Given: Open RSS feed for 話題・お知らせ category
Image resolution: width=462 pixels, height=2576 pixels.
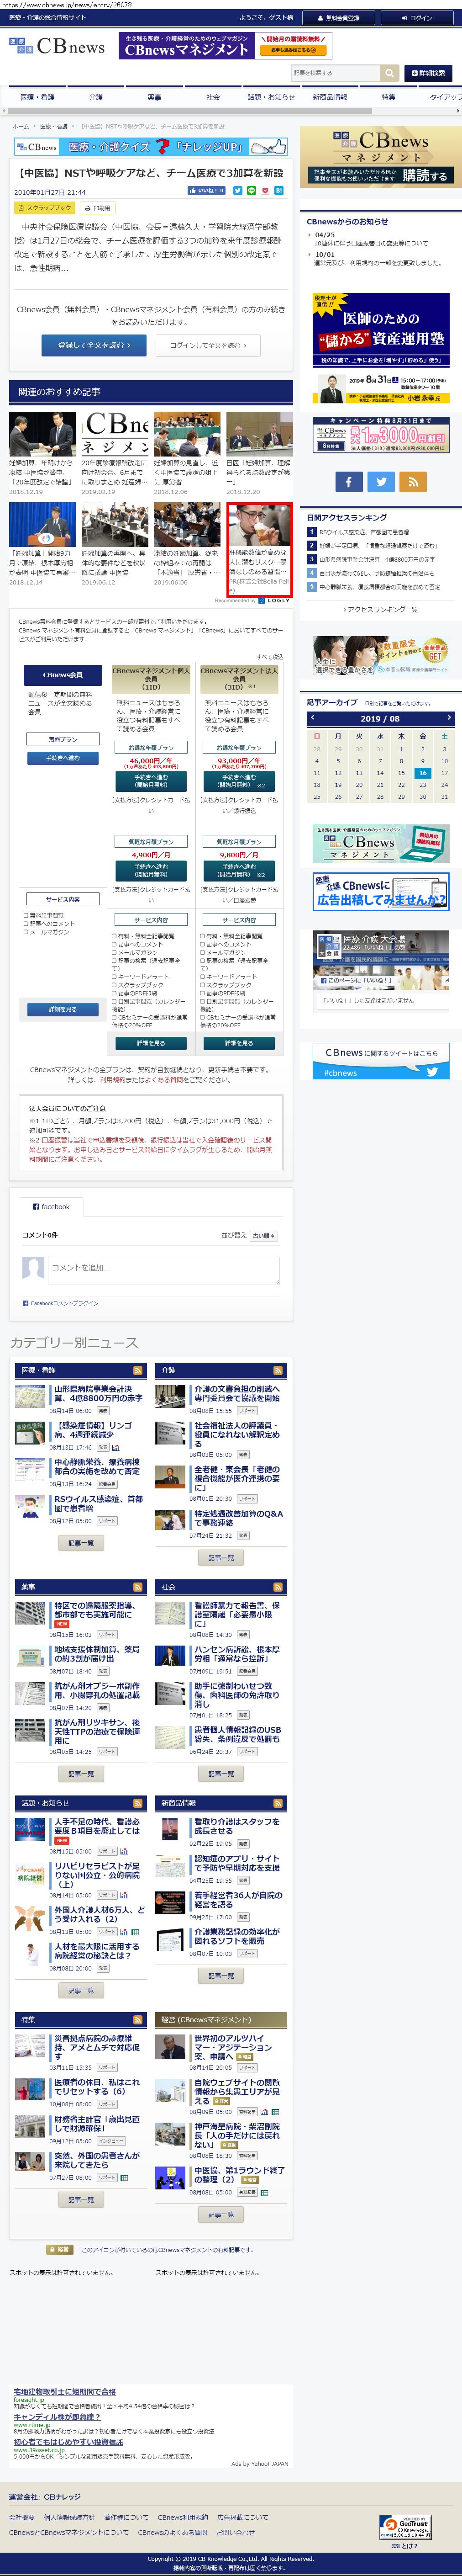Looking at the screenshot, I should [138, 1803].
